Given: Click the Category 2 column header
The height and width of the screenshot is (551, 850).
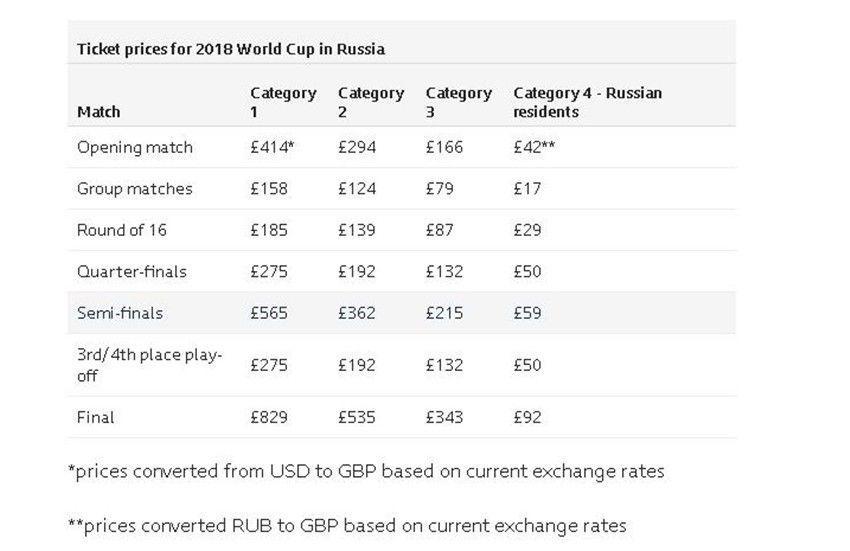Looking at the screenshot, I should tap(371, 102).
